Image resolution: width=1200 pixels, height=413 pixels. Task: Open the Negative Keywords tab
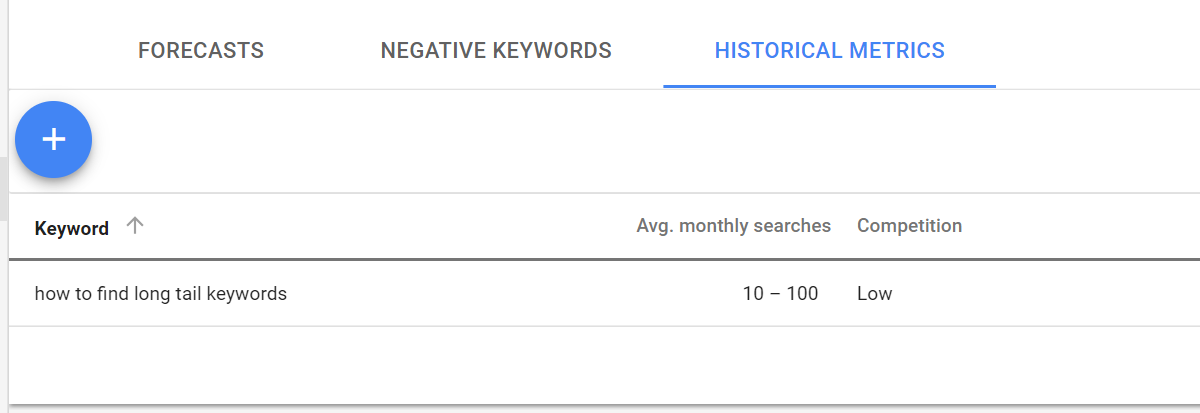point(496,50)
